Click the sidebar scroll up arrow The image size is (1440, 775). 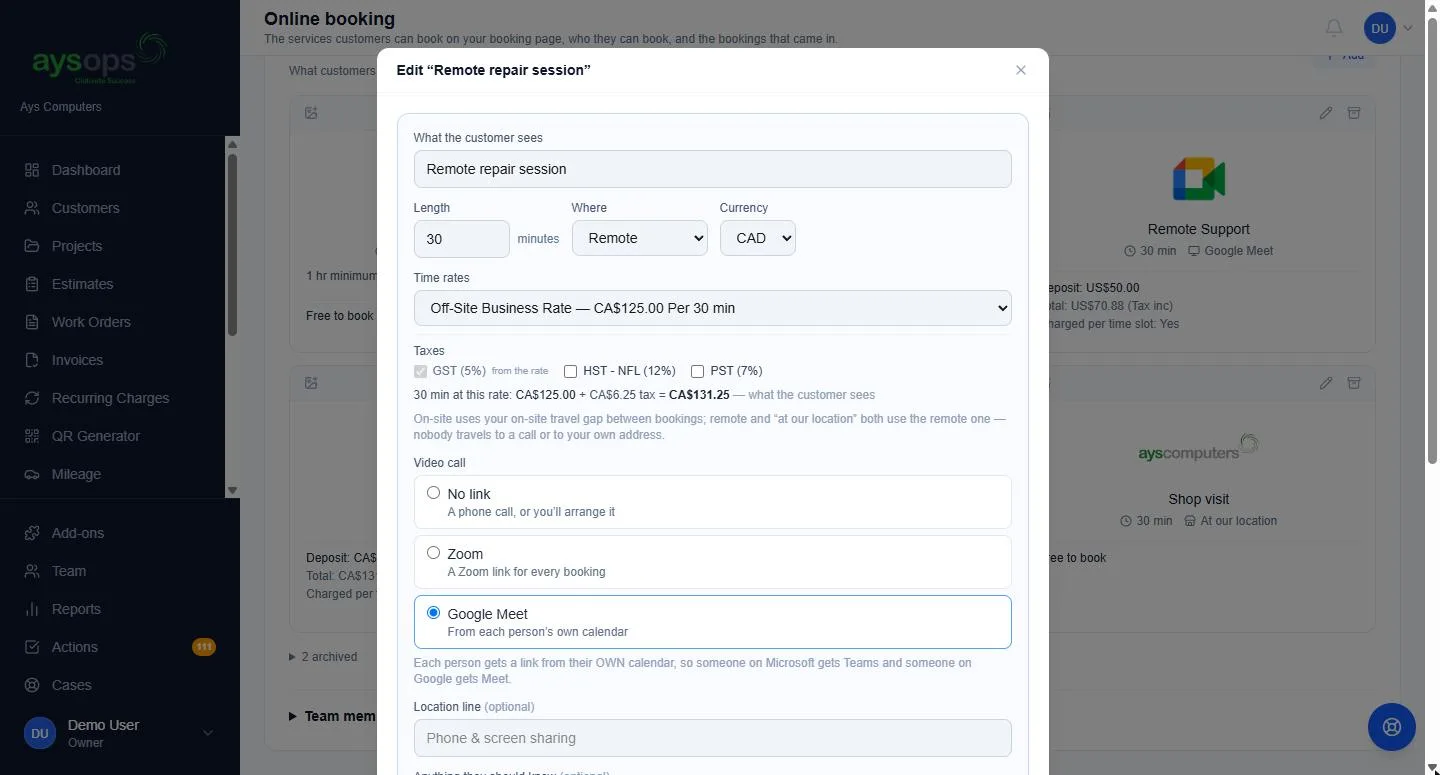point(233,144)
